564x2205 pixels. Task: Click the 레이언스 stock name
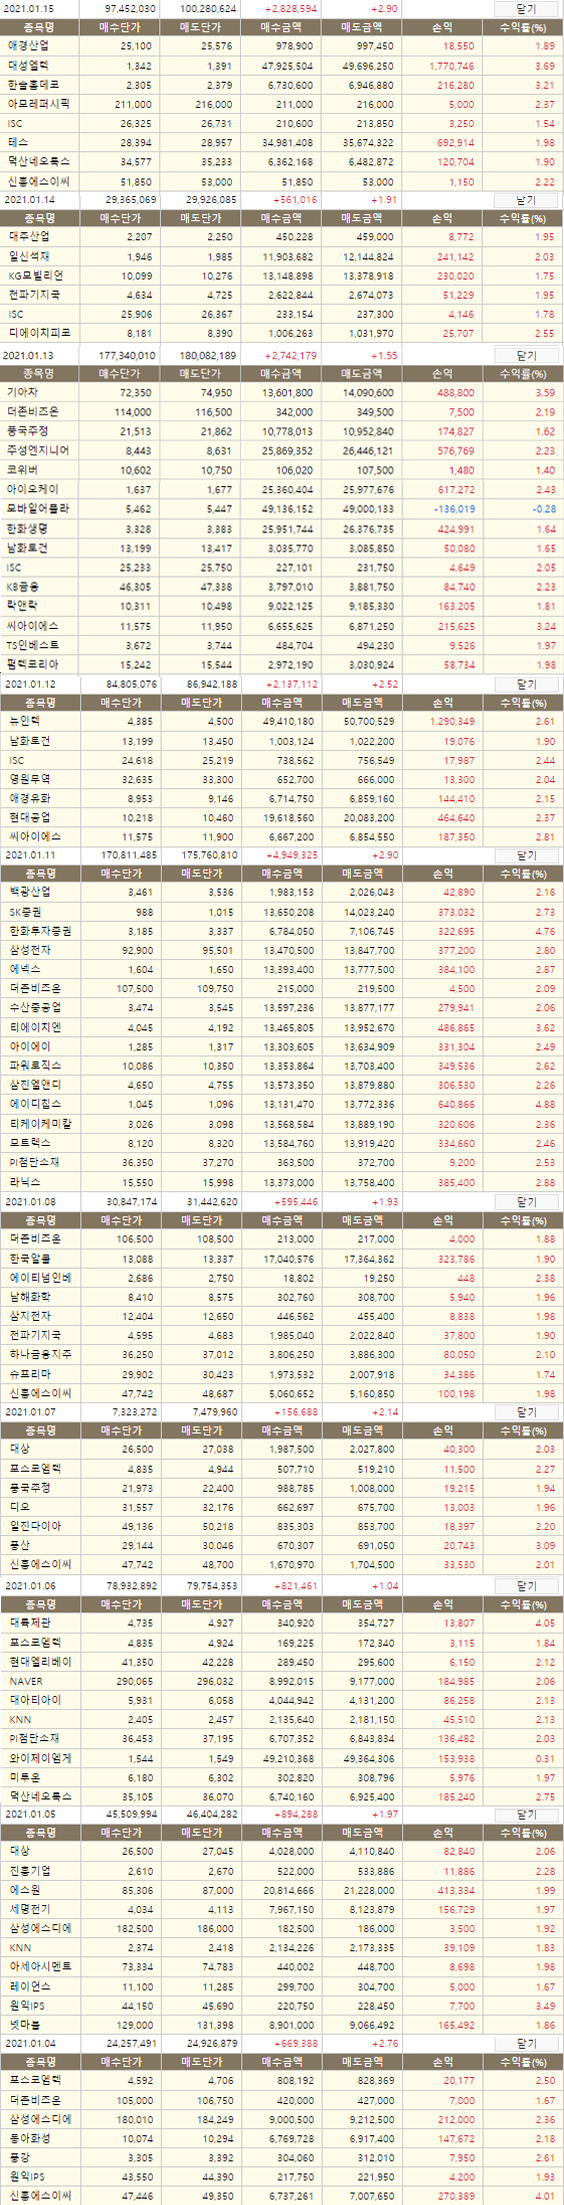pyautogui.click(x=27, y=1987)
